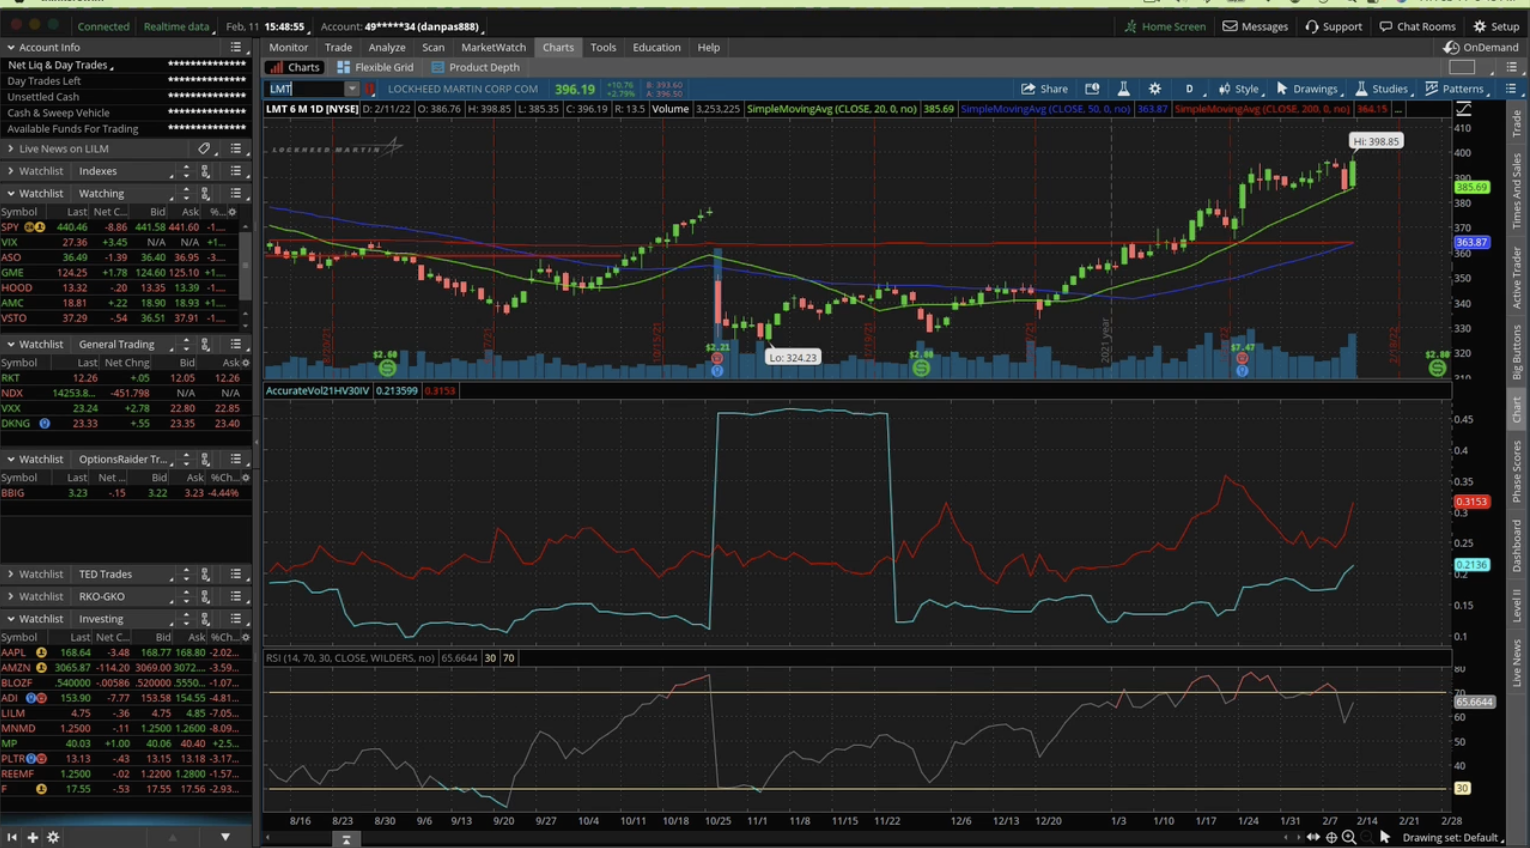Viewport: 1530px width, 848px height.
Task: Switch to the Scan tab
Action: coord(433,47)
